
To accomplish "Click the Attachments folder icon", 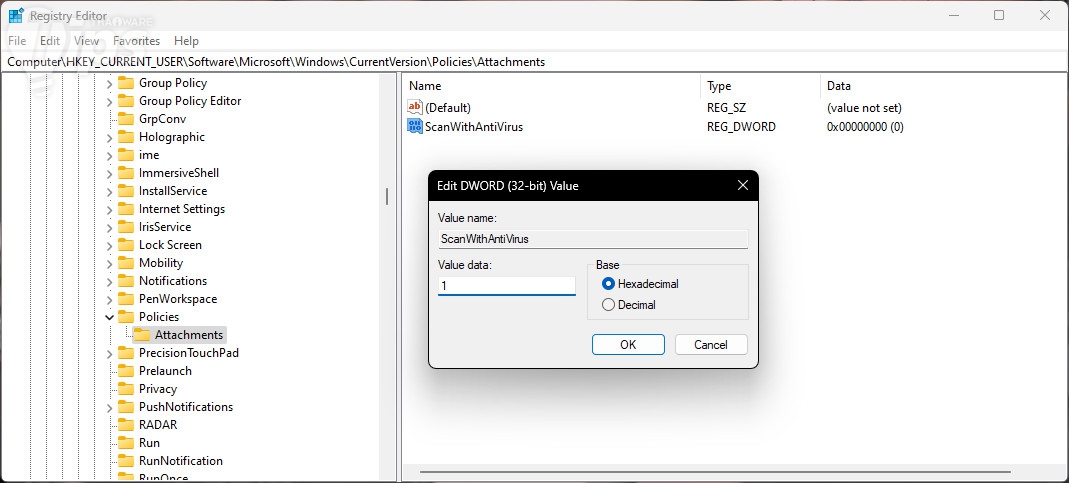I will [x=142, y=335].
